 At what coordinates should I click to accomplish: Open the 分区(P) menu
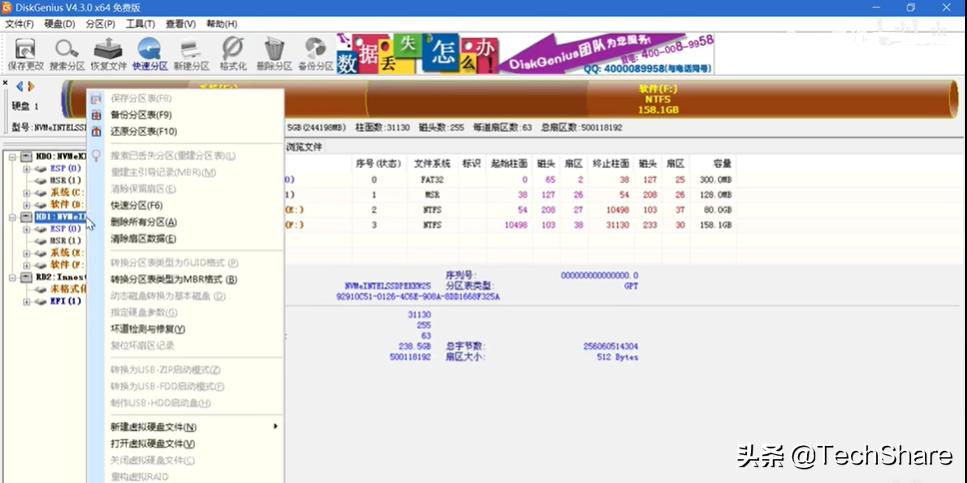click(x=101, y=24)
